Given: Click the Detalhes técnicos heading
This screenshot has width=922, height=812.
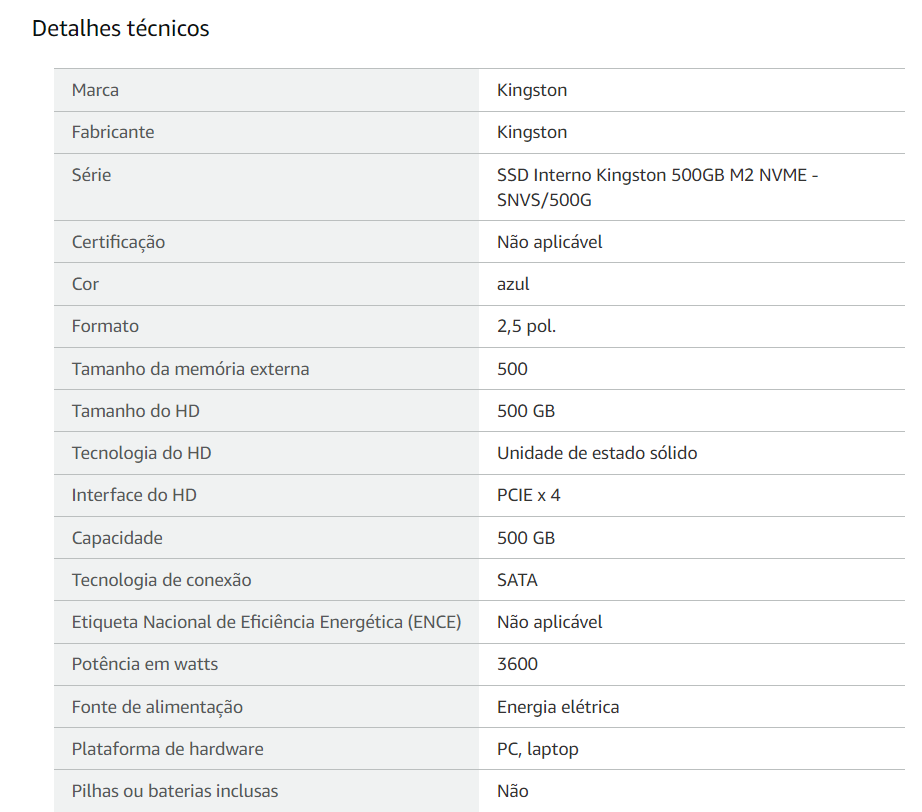Looking at the screenshot, I should 121,28.
